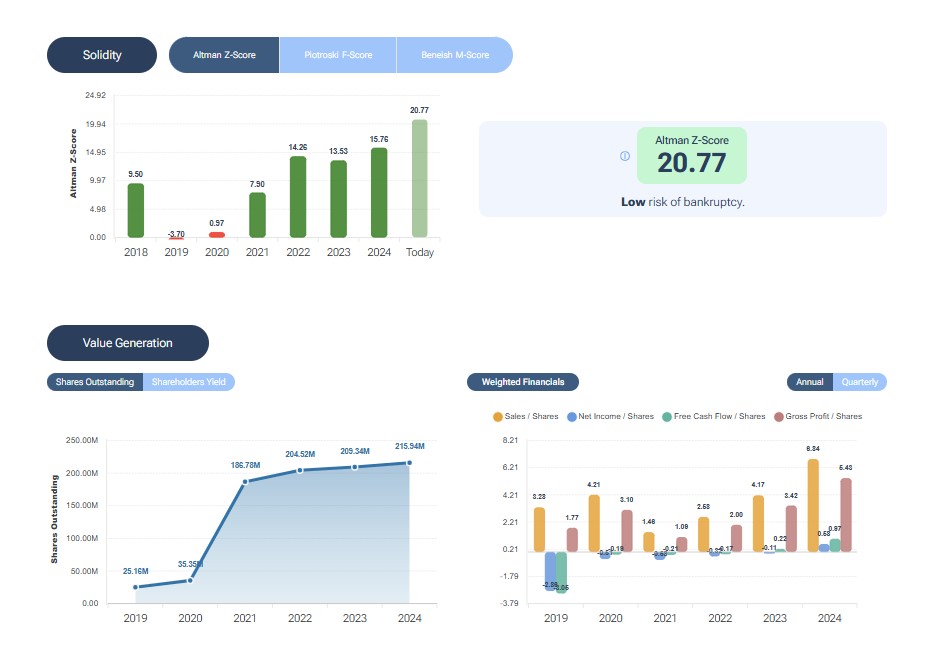The height and width of the screenshot is (661, 948).
Task: Click the 2024 shares outstanding data point
Action: [409, 463]
